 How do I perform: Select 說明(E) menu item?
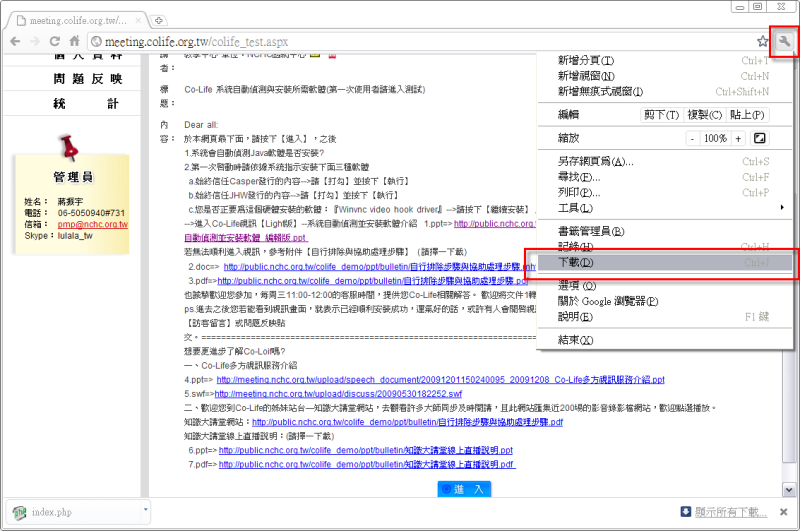[x=665, y=317]
